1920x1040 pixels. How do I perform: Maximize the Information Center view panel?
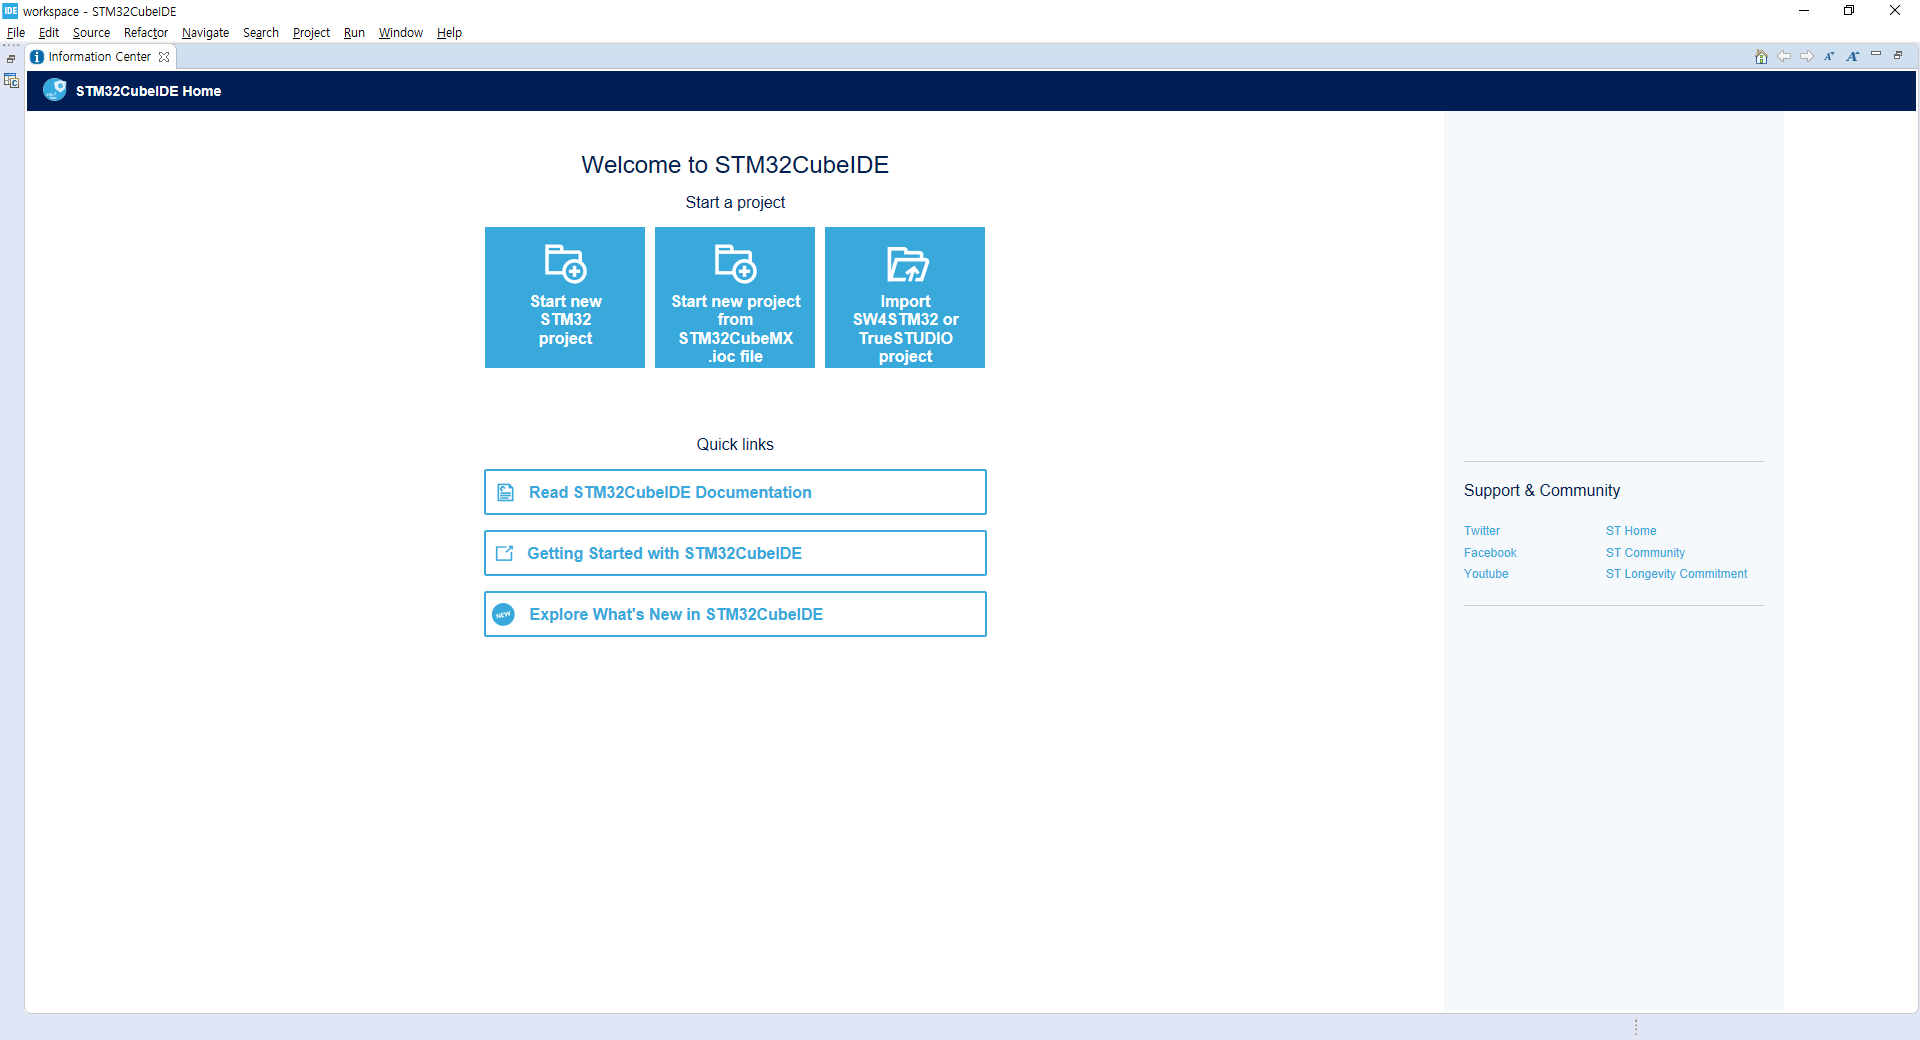point(1898,55)
